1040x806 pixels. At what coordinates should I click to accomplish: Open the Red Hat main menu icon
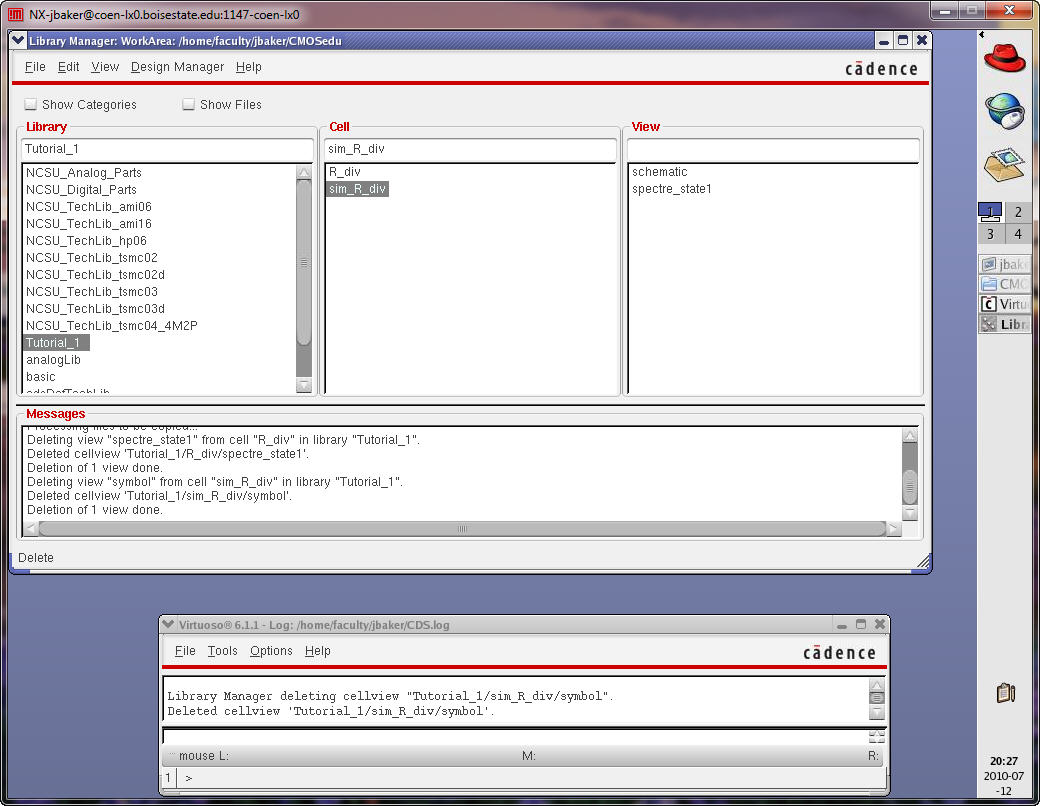[x=1005, y=55]
